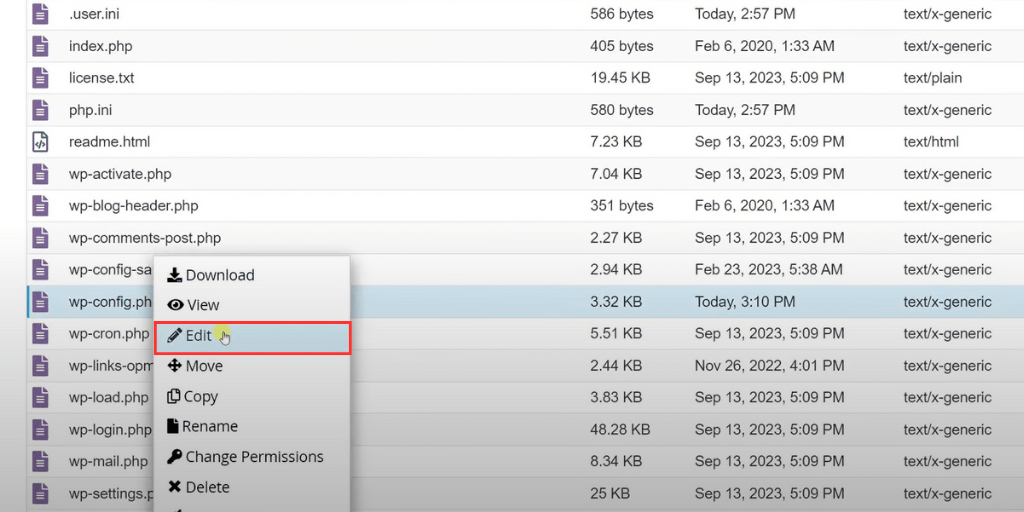Click the 25 KB size cell

(x=609, y=493)
